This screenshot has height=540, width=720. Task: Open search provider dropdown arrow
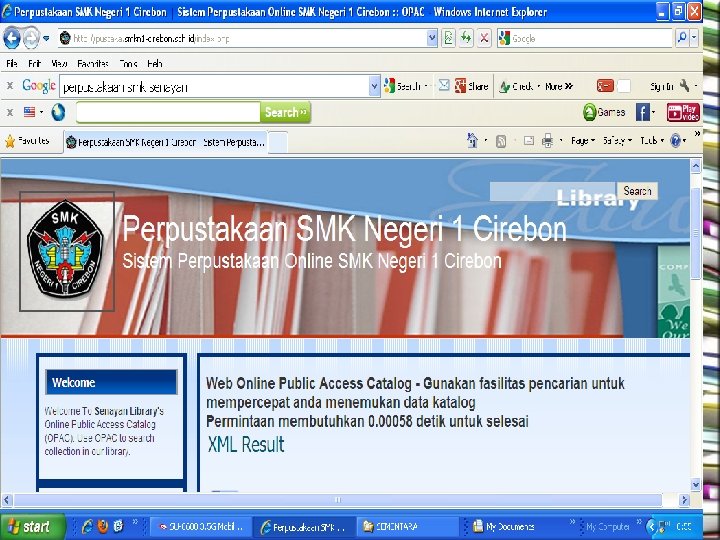coord(694,38)
